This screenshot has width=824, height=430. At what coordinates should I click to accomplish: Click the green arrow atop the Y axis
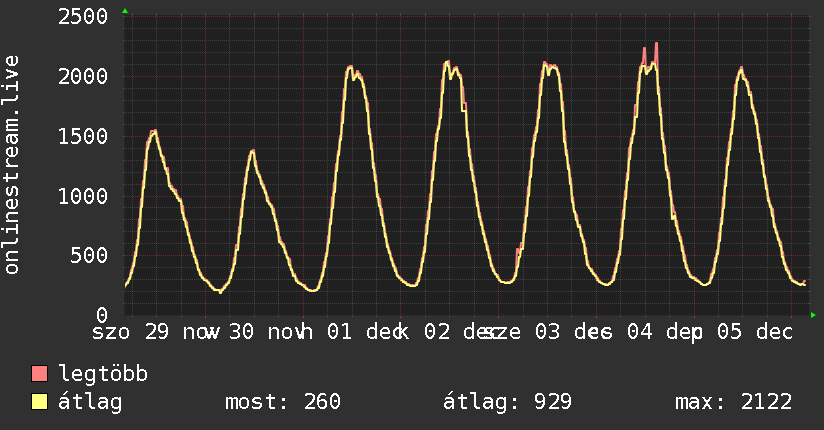(x=125, y=11)
